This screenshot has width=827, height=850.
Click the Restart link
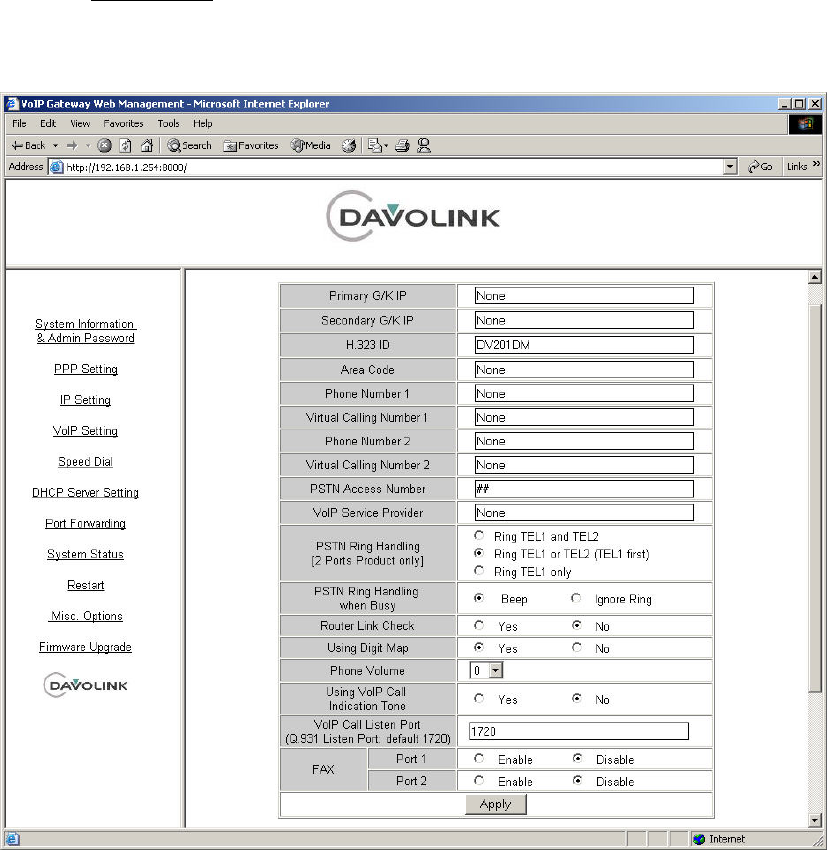click(86, 585)
